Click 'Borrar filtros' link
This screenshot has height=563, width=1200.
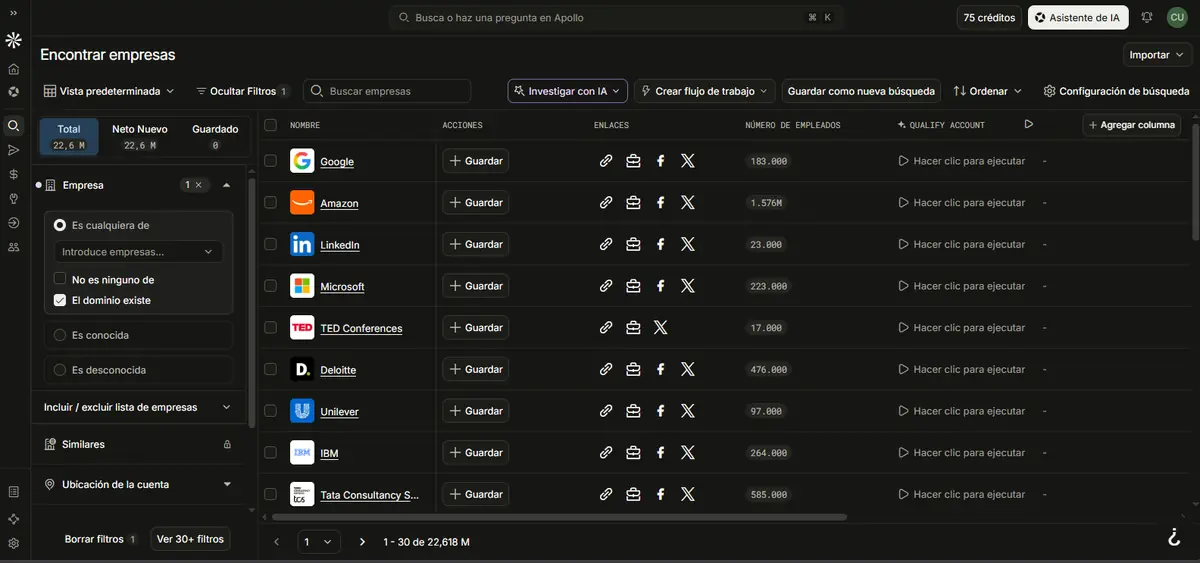click(96, 539)
